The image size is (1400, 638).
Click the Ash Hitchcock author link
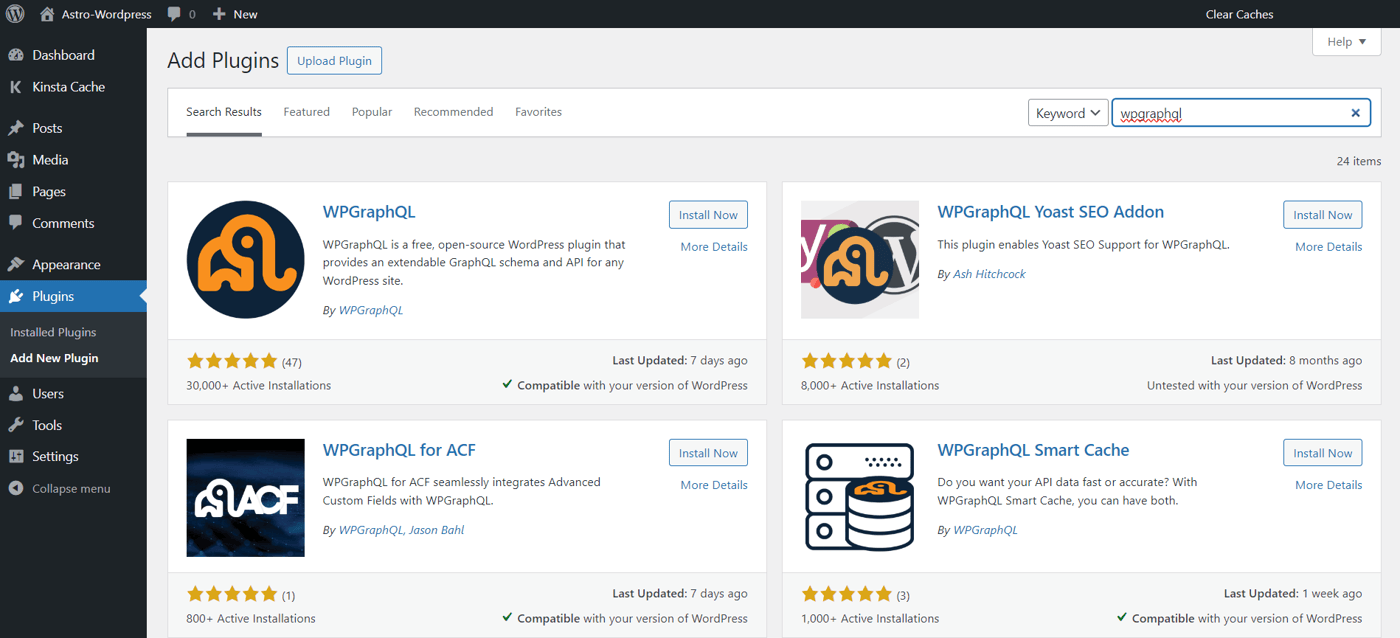989,273
